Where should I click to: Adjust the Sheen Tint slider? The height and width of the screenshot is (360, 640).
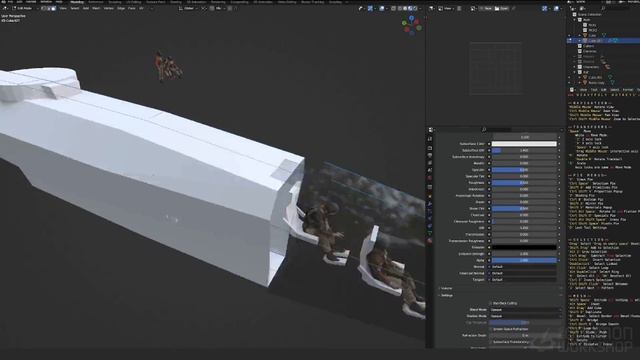(x=524, y=209)
